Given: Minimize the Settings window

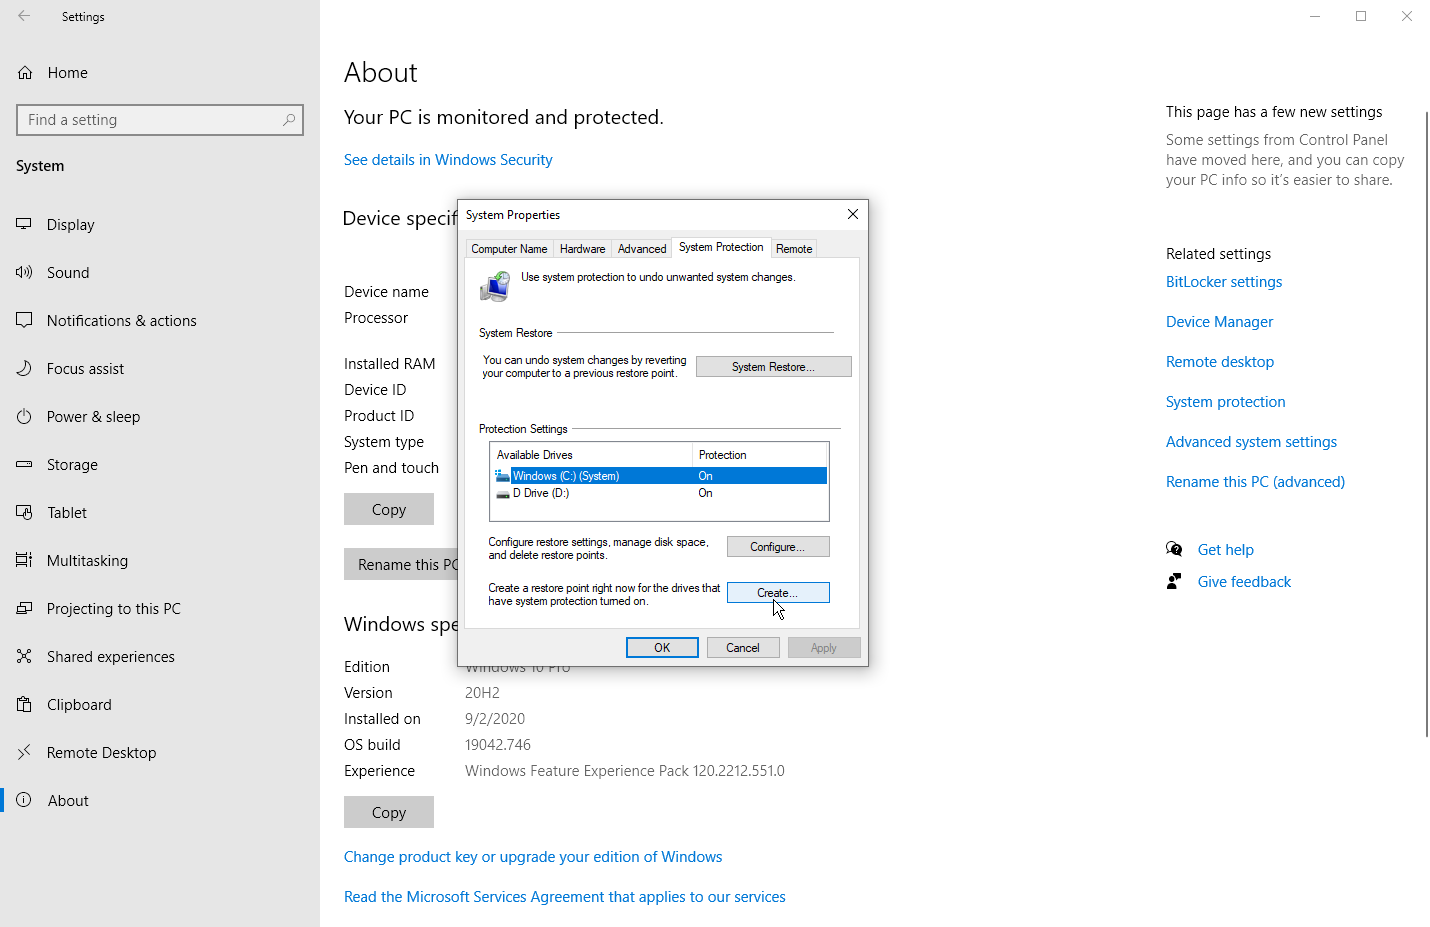Looking at the screenshot, I should (1315, 16).
